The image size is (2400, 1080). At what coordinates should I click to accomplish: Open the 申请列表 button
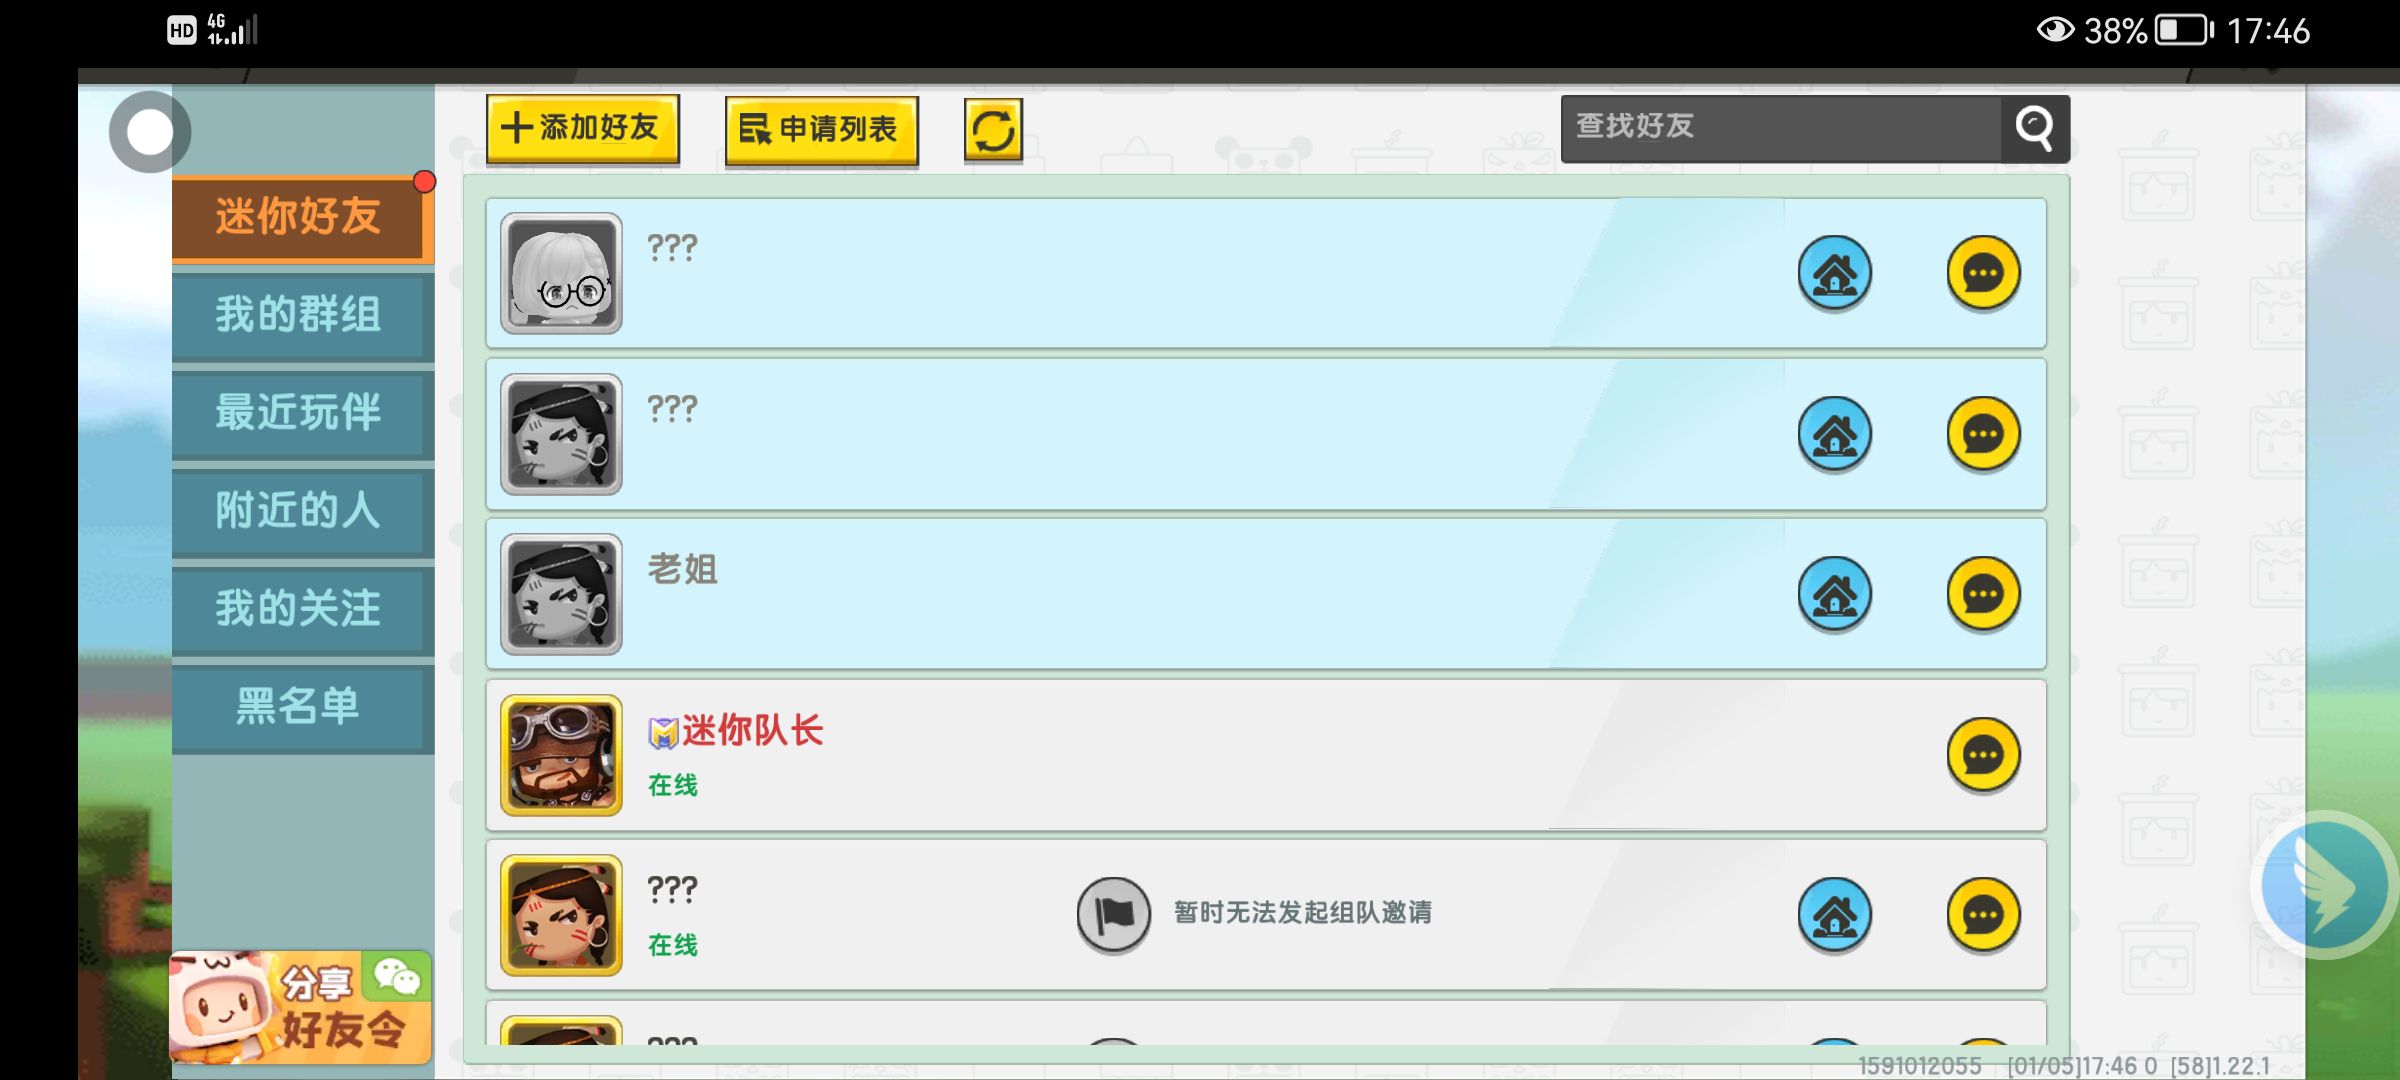coord(821,130)
